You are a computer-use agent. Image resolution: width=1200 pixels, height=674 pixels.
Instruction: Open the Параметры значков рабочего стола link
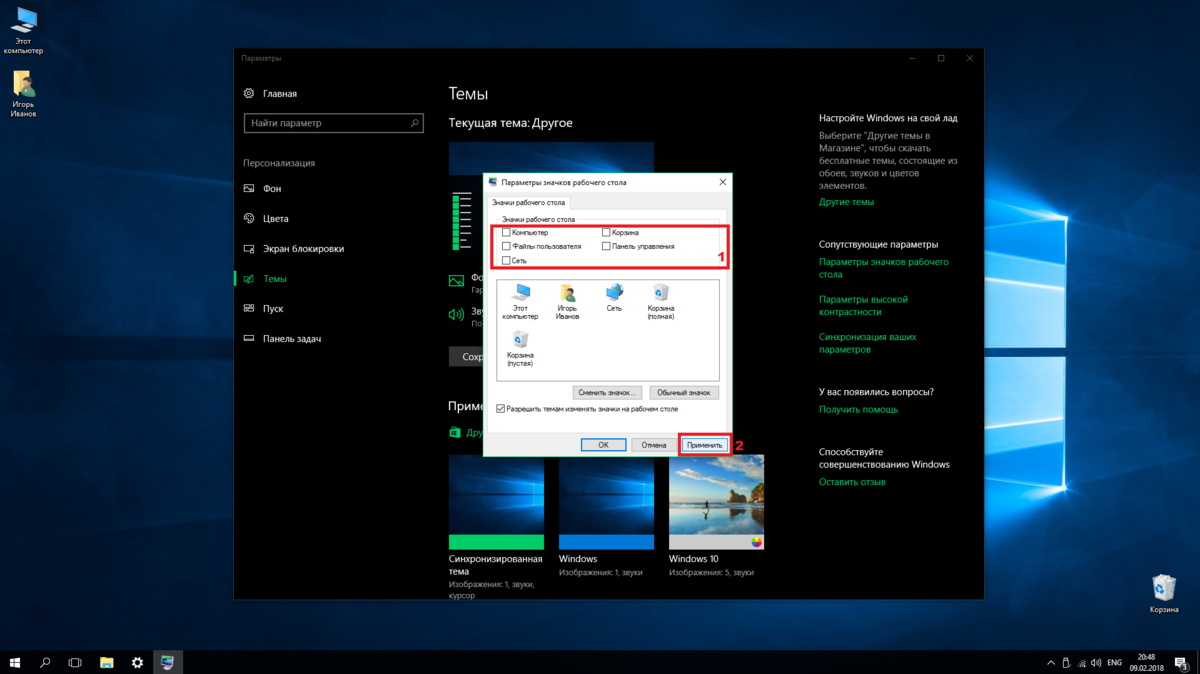pos(884,268)
